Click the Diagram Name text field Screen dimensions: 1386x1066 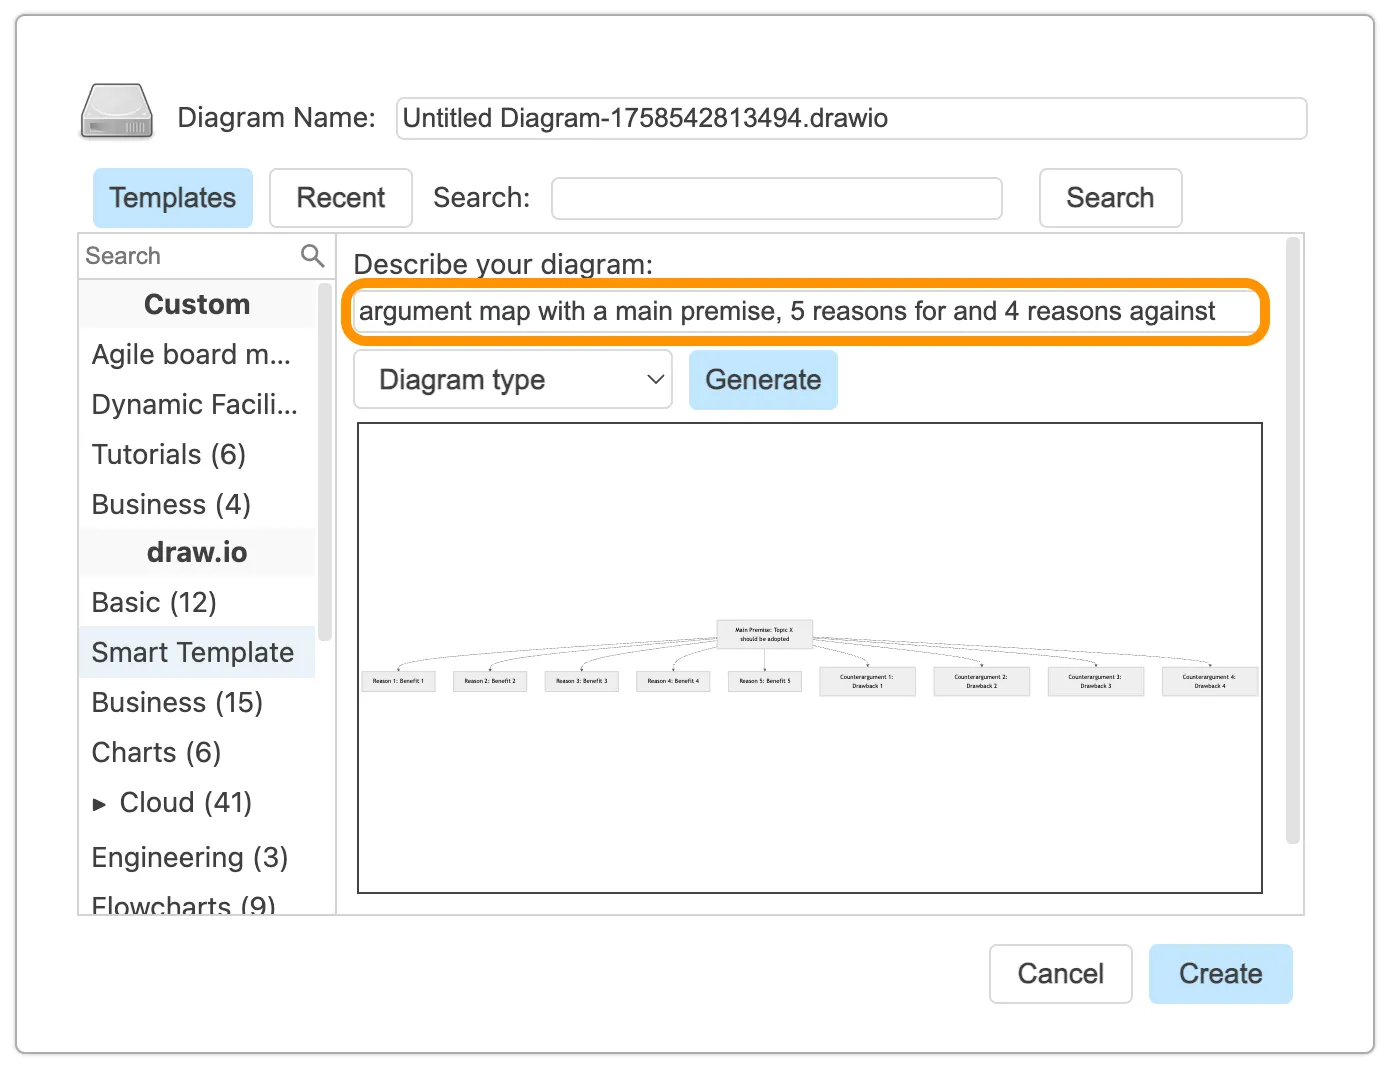pyautogui.click(x=850, y=118)
